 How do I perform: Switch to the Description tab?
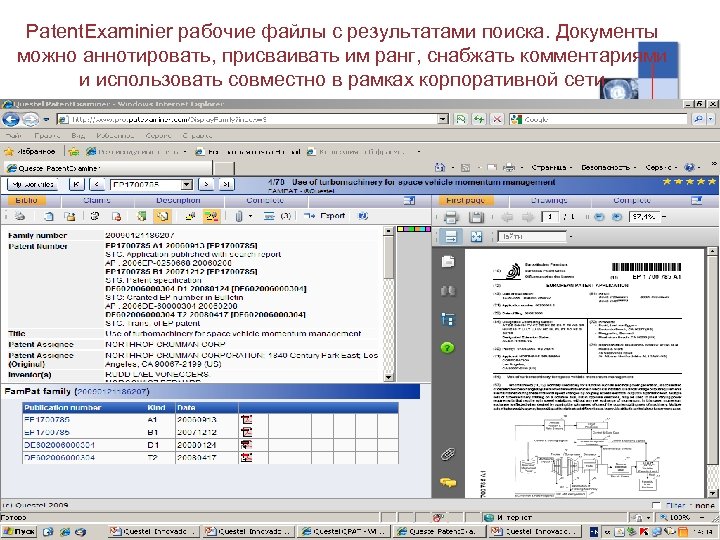tap(179, 201)
